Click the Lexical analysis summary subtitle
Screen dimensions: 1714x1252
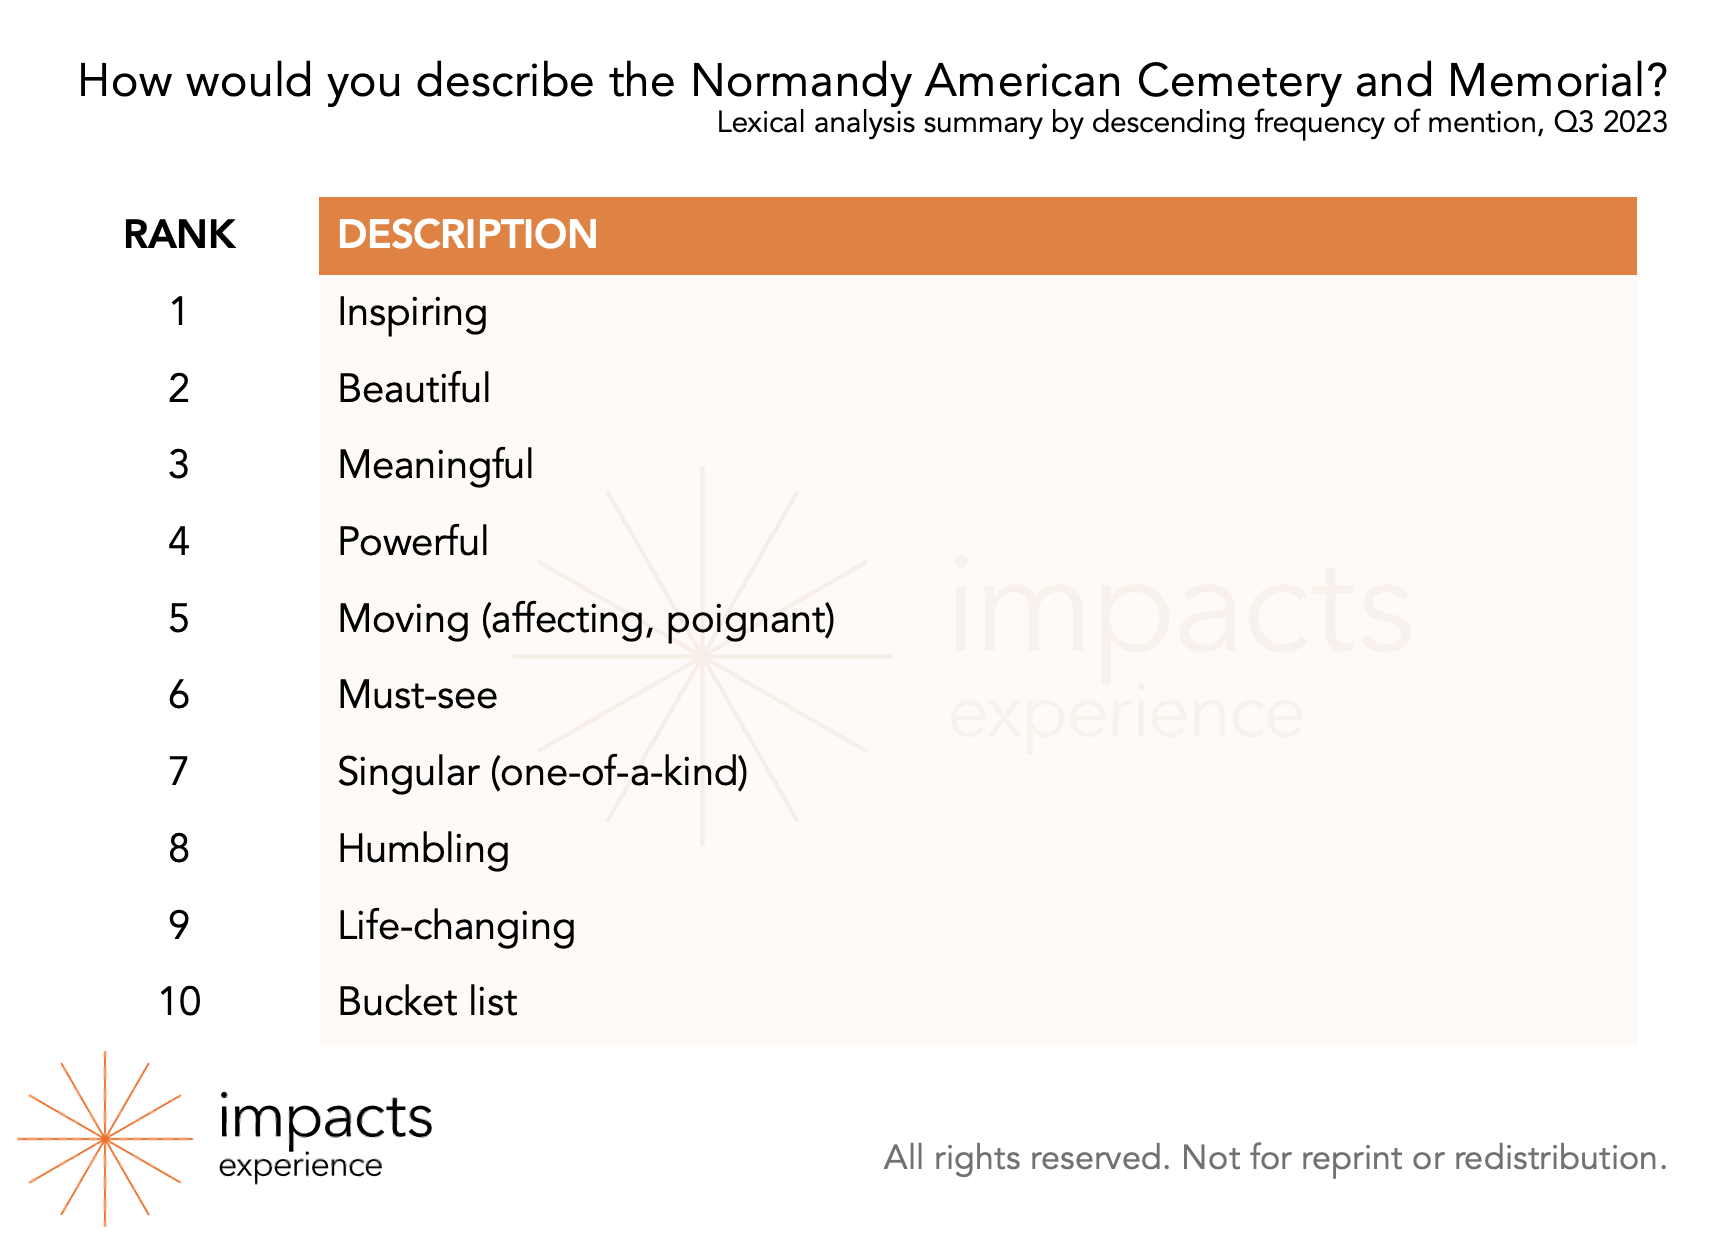click(1192, 123)
